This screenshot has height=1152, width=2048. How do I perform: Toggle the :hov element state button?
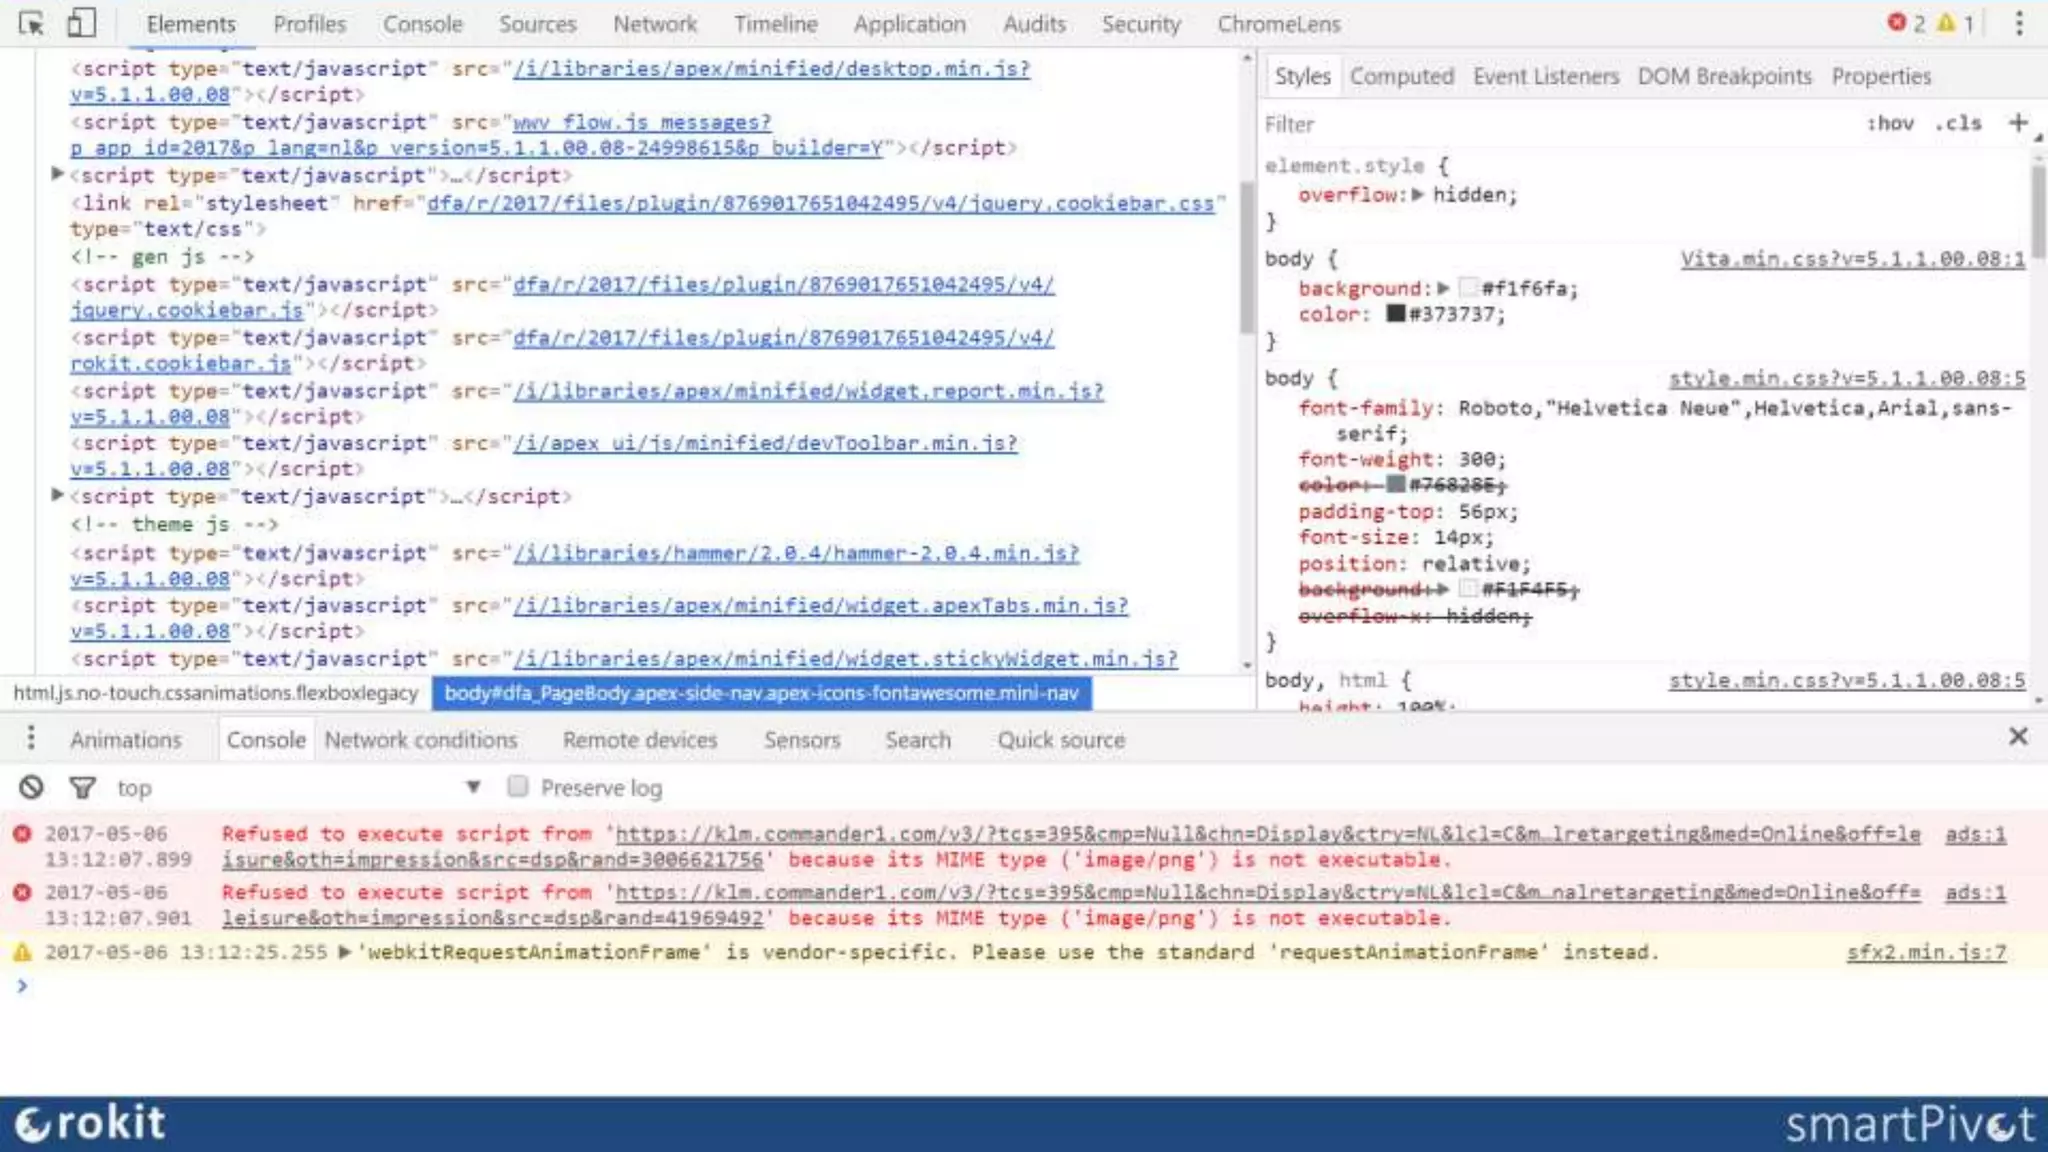coord(1889,123)
